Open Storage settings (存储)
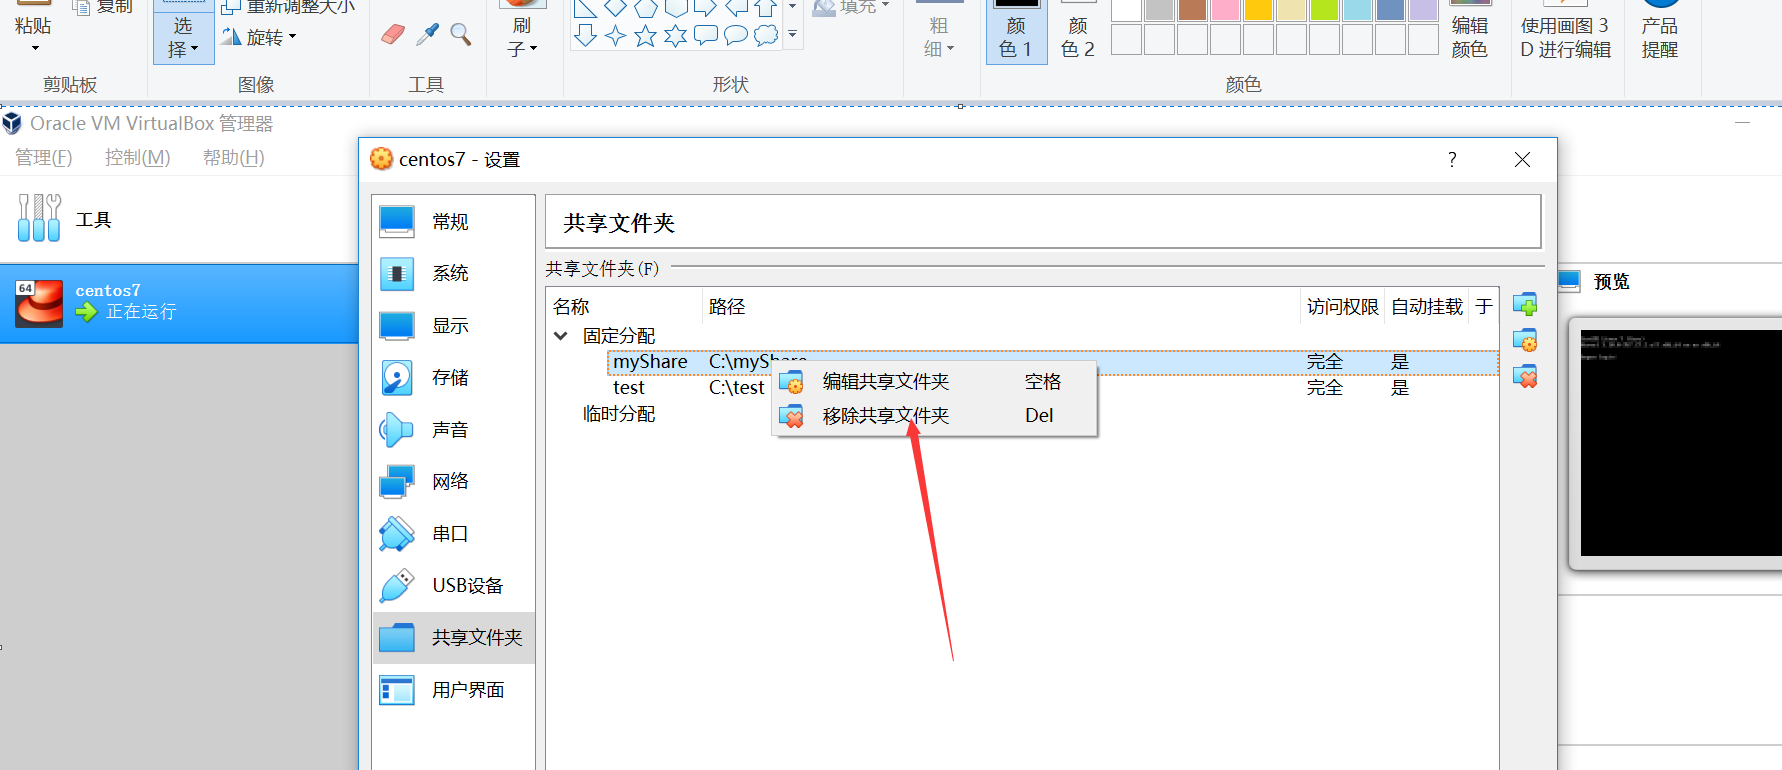The height and width of the screenshot is (770, 1782). 454,377
